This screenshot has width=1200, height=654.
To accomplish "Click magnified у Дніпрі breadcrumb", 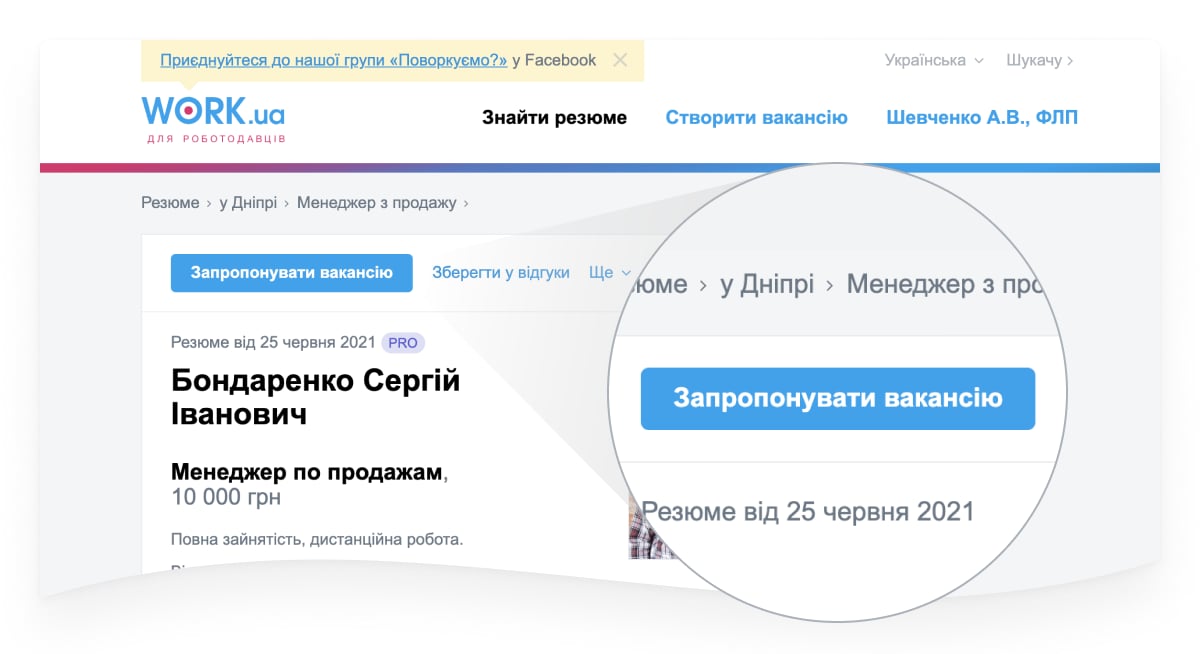I will click(x=766, y=284).
